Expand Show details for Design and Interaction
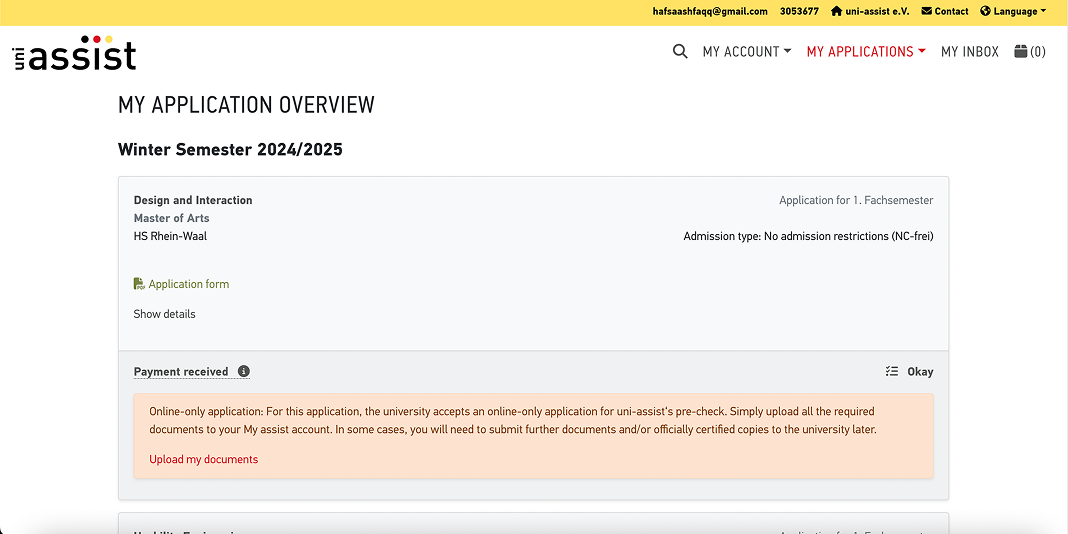This screenshot has height=534, width=1068. (x=164, y=314)
